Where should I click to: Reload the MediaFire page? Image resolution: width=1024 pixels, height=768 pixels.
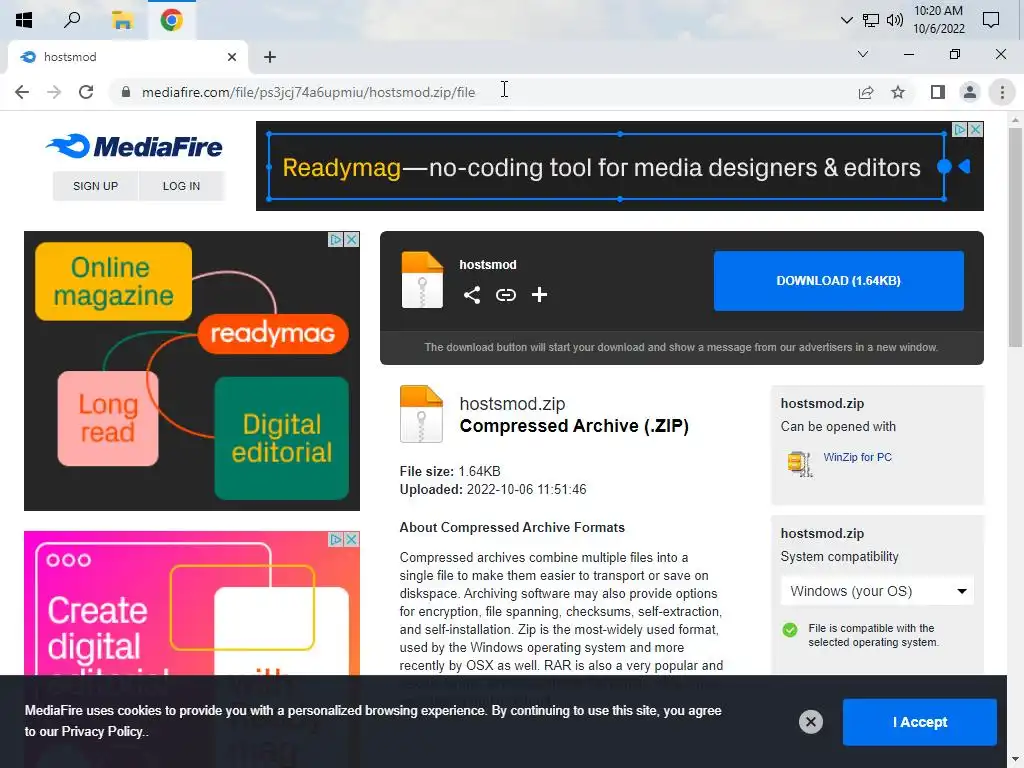pyautogui.click(x=86, y=92)
